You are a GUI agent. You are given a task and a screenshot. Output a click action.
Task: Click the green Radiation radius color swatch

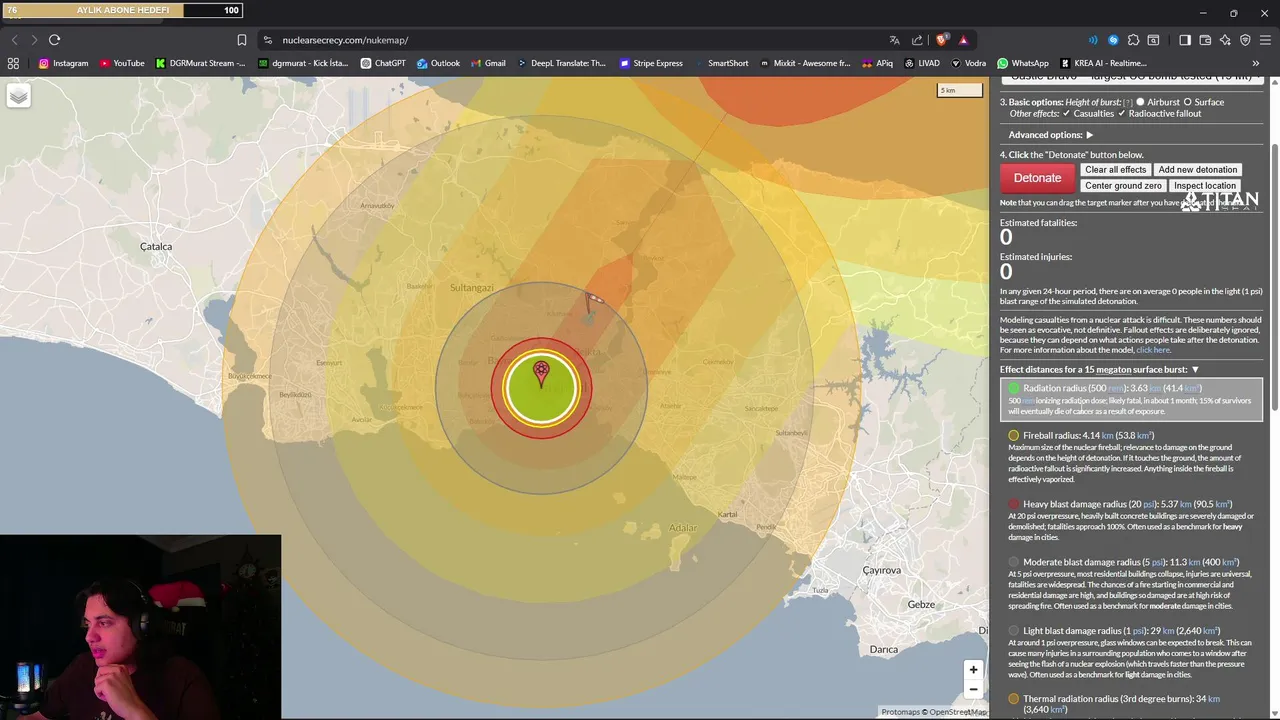[1013, 388]
